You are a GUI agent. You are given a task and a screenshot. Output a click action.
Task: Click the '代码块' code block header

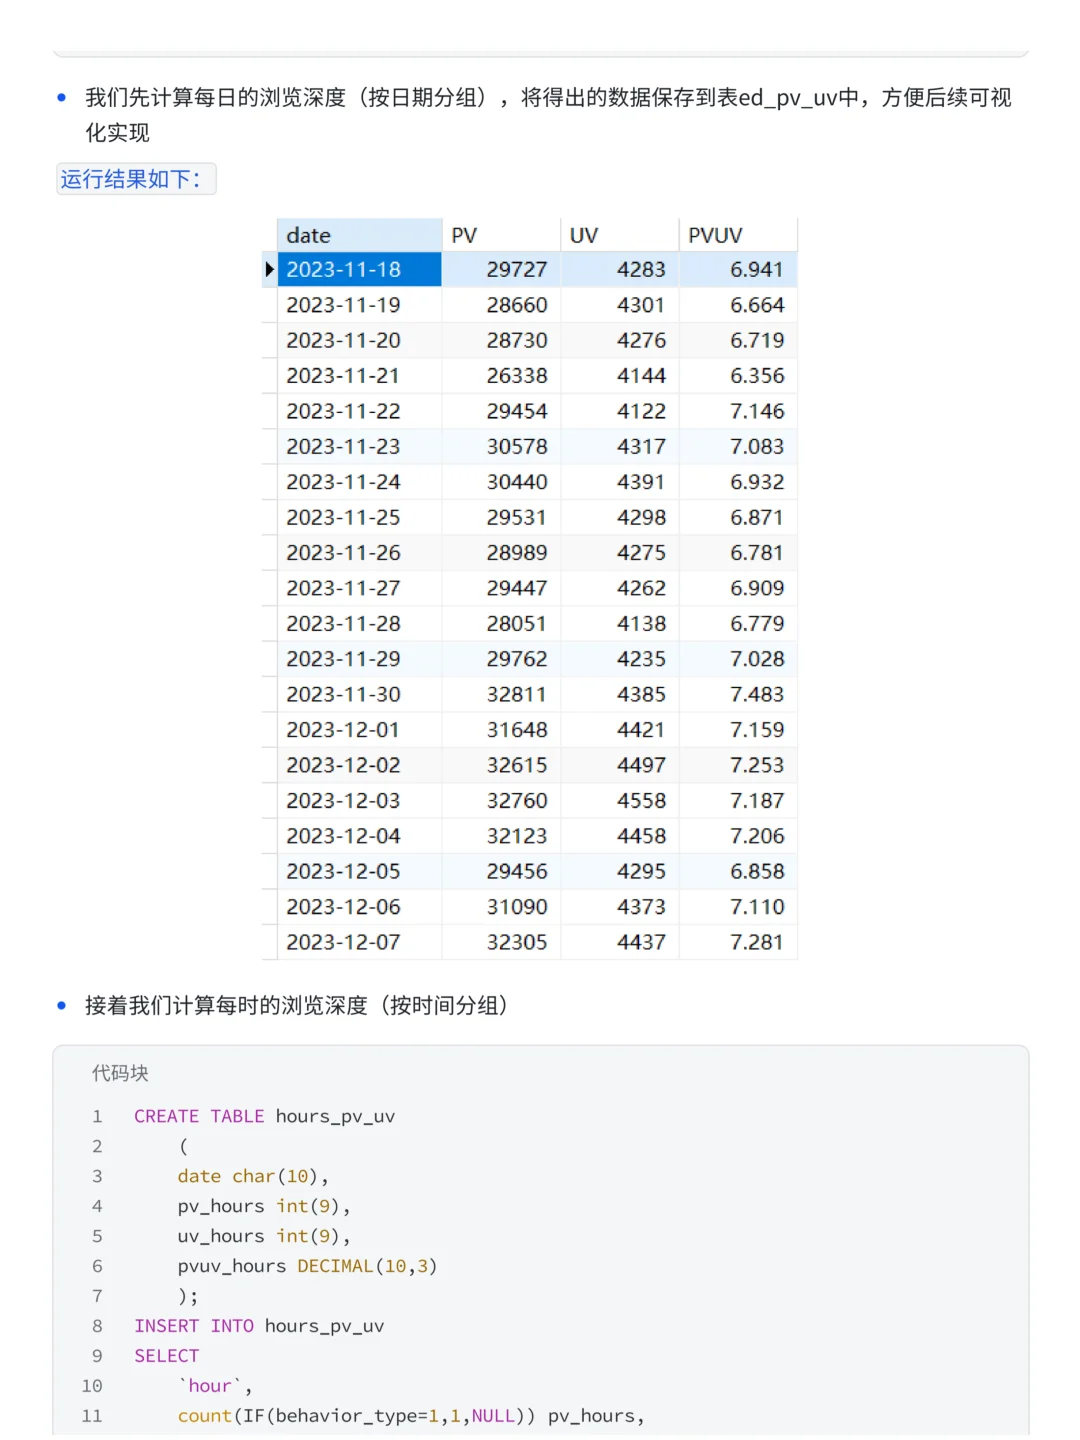point(118,1073)
